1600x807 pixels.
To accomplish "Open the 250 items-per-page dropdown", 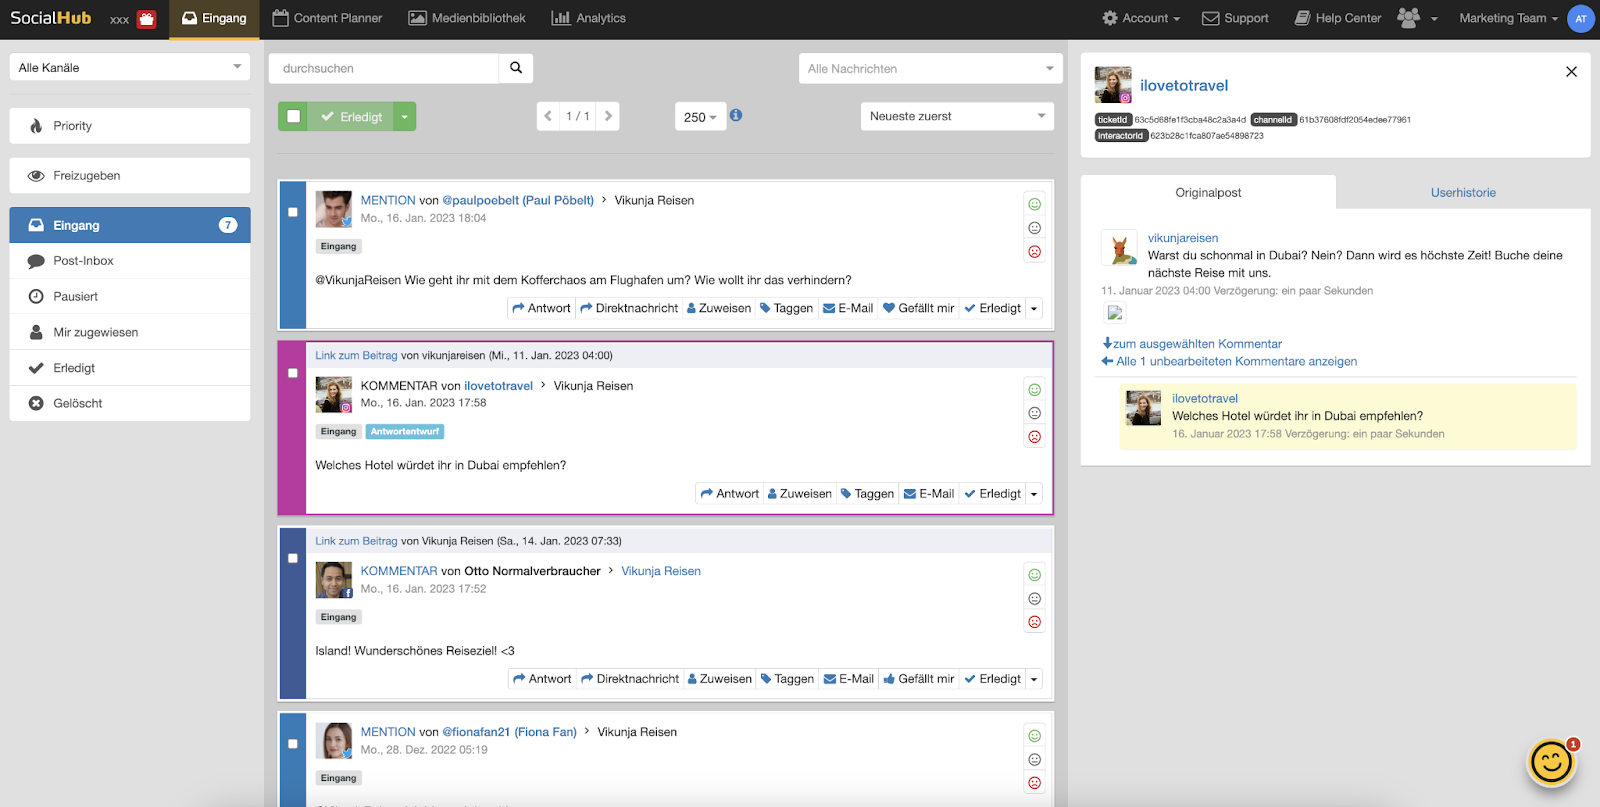I will point(700,117).
